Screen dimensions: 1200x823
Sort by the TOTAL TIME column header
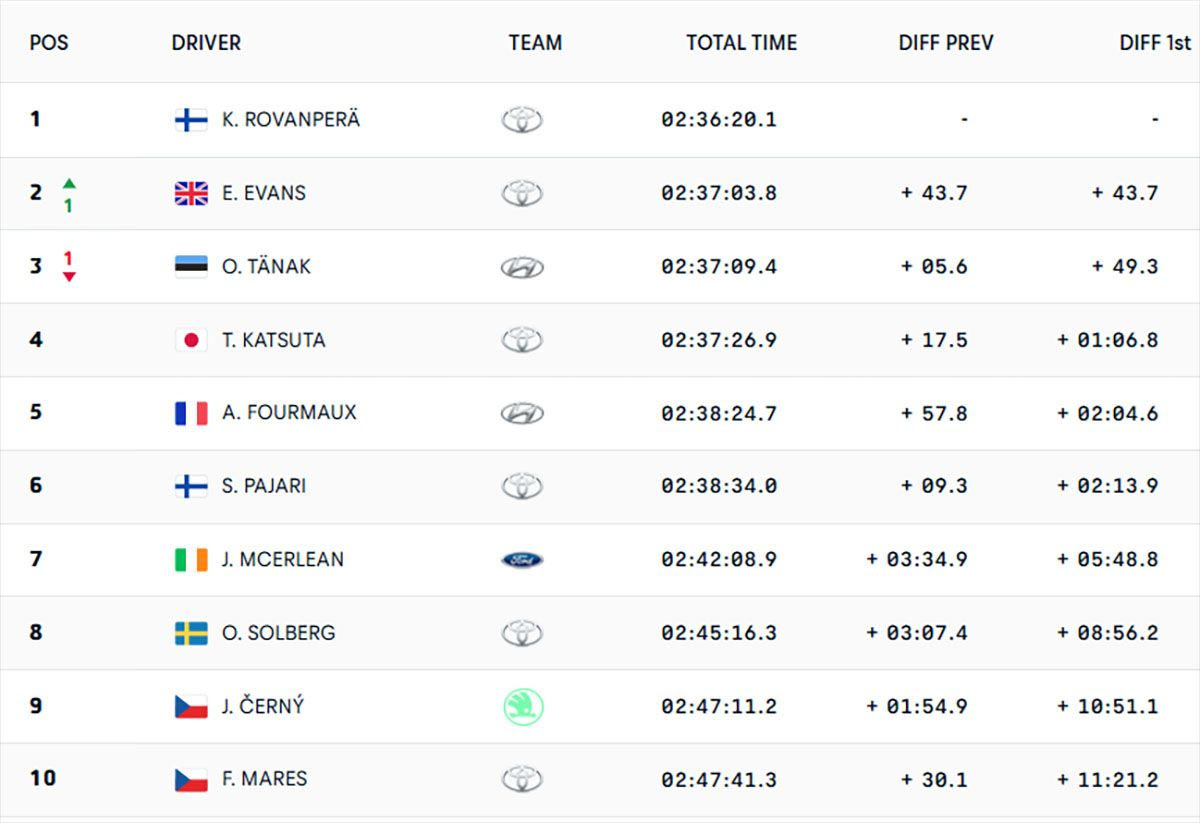coord(741,43)
